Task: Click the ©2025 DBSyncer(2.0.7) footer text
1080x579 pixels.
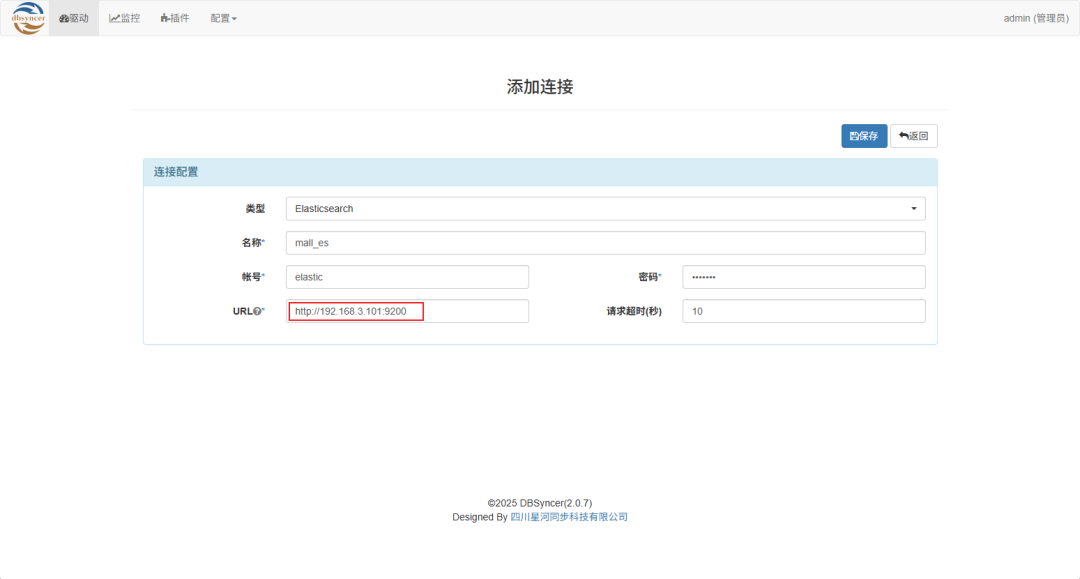Action: pyautogui.click(x=540, y=503)
